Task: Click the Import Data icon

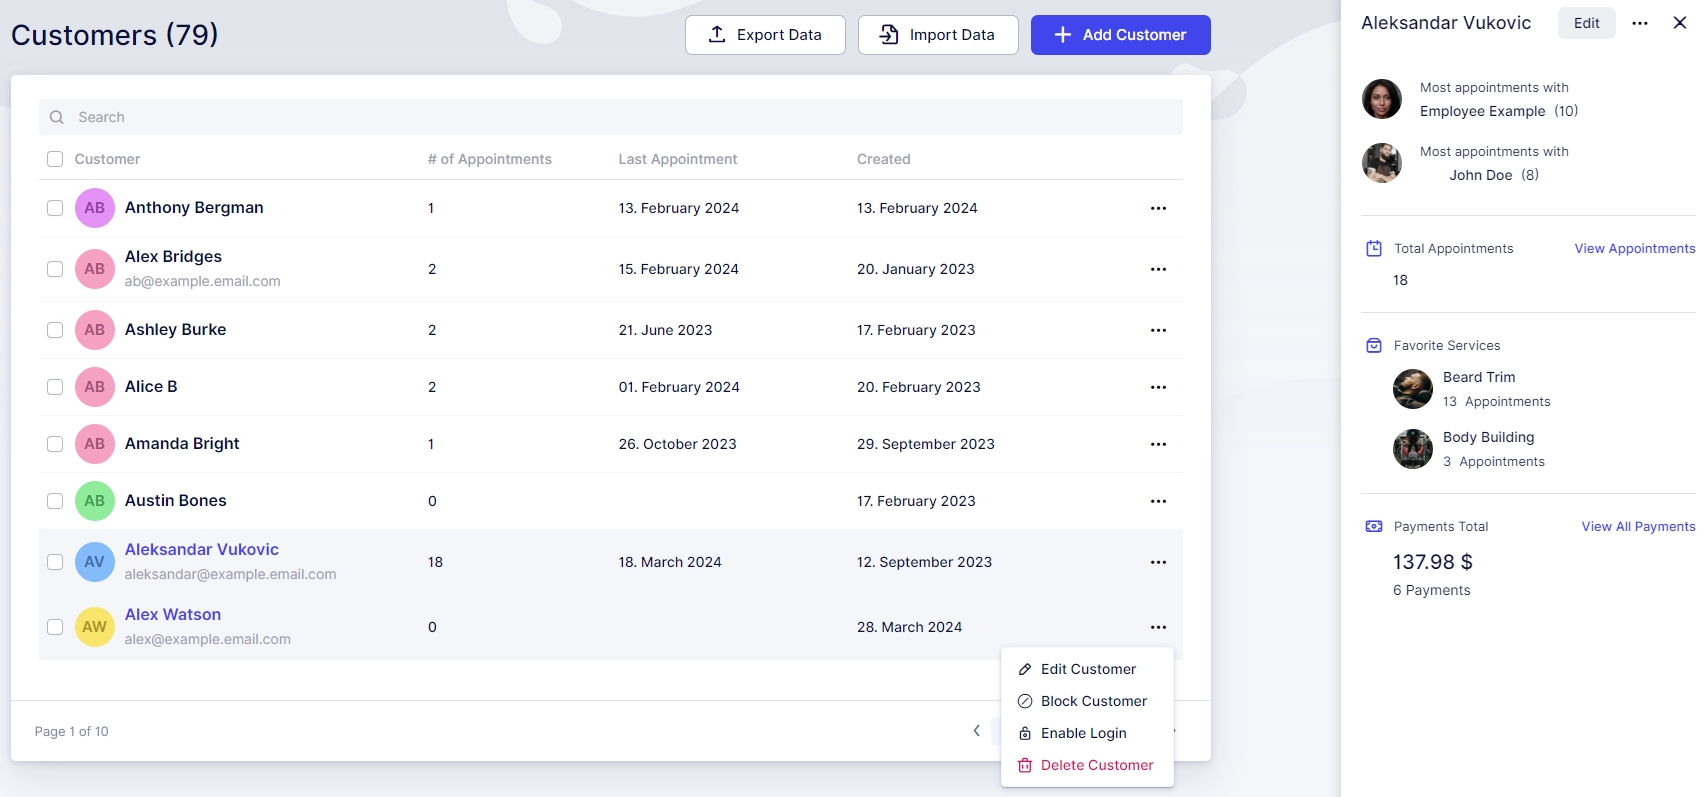Action: [x=889, y=35]
